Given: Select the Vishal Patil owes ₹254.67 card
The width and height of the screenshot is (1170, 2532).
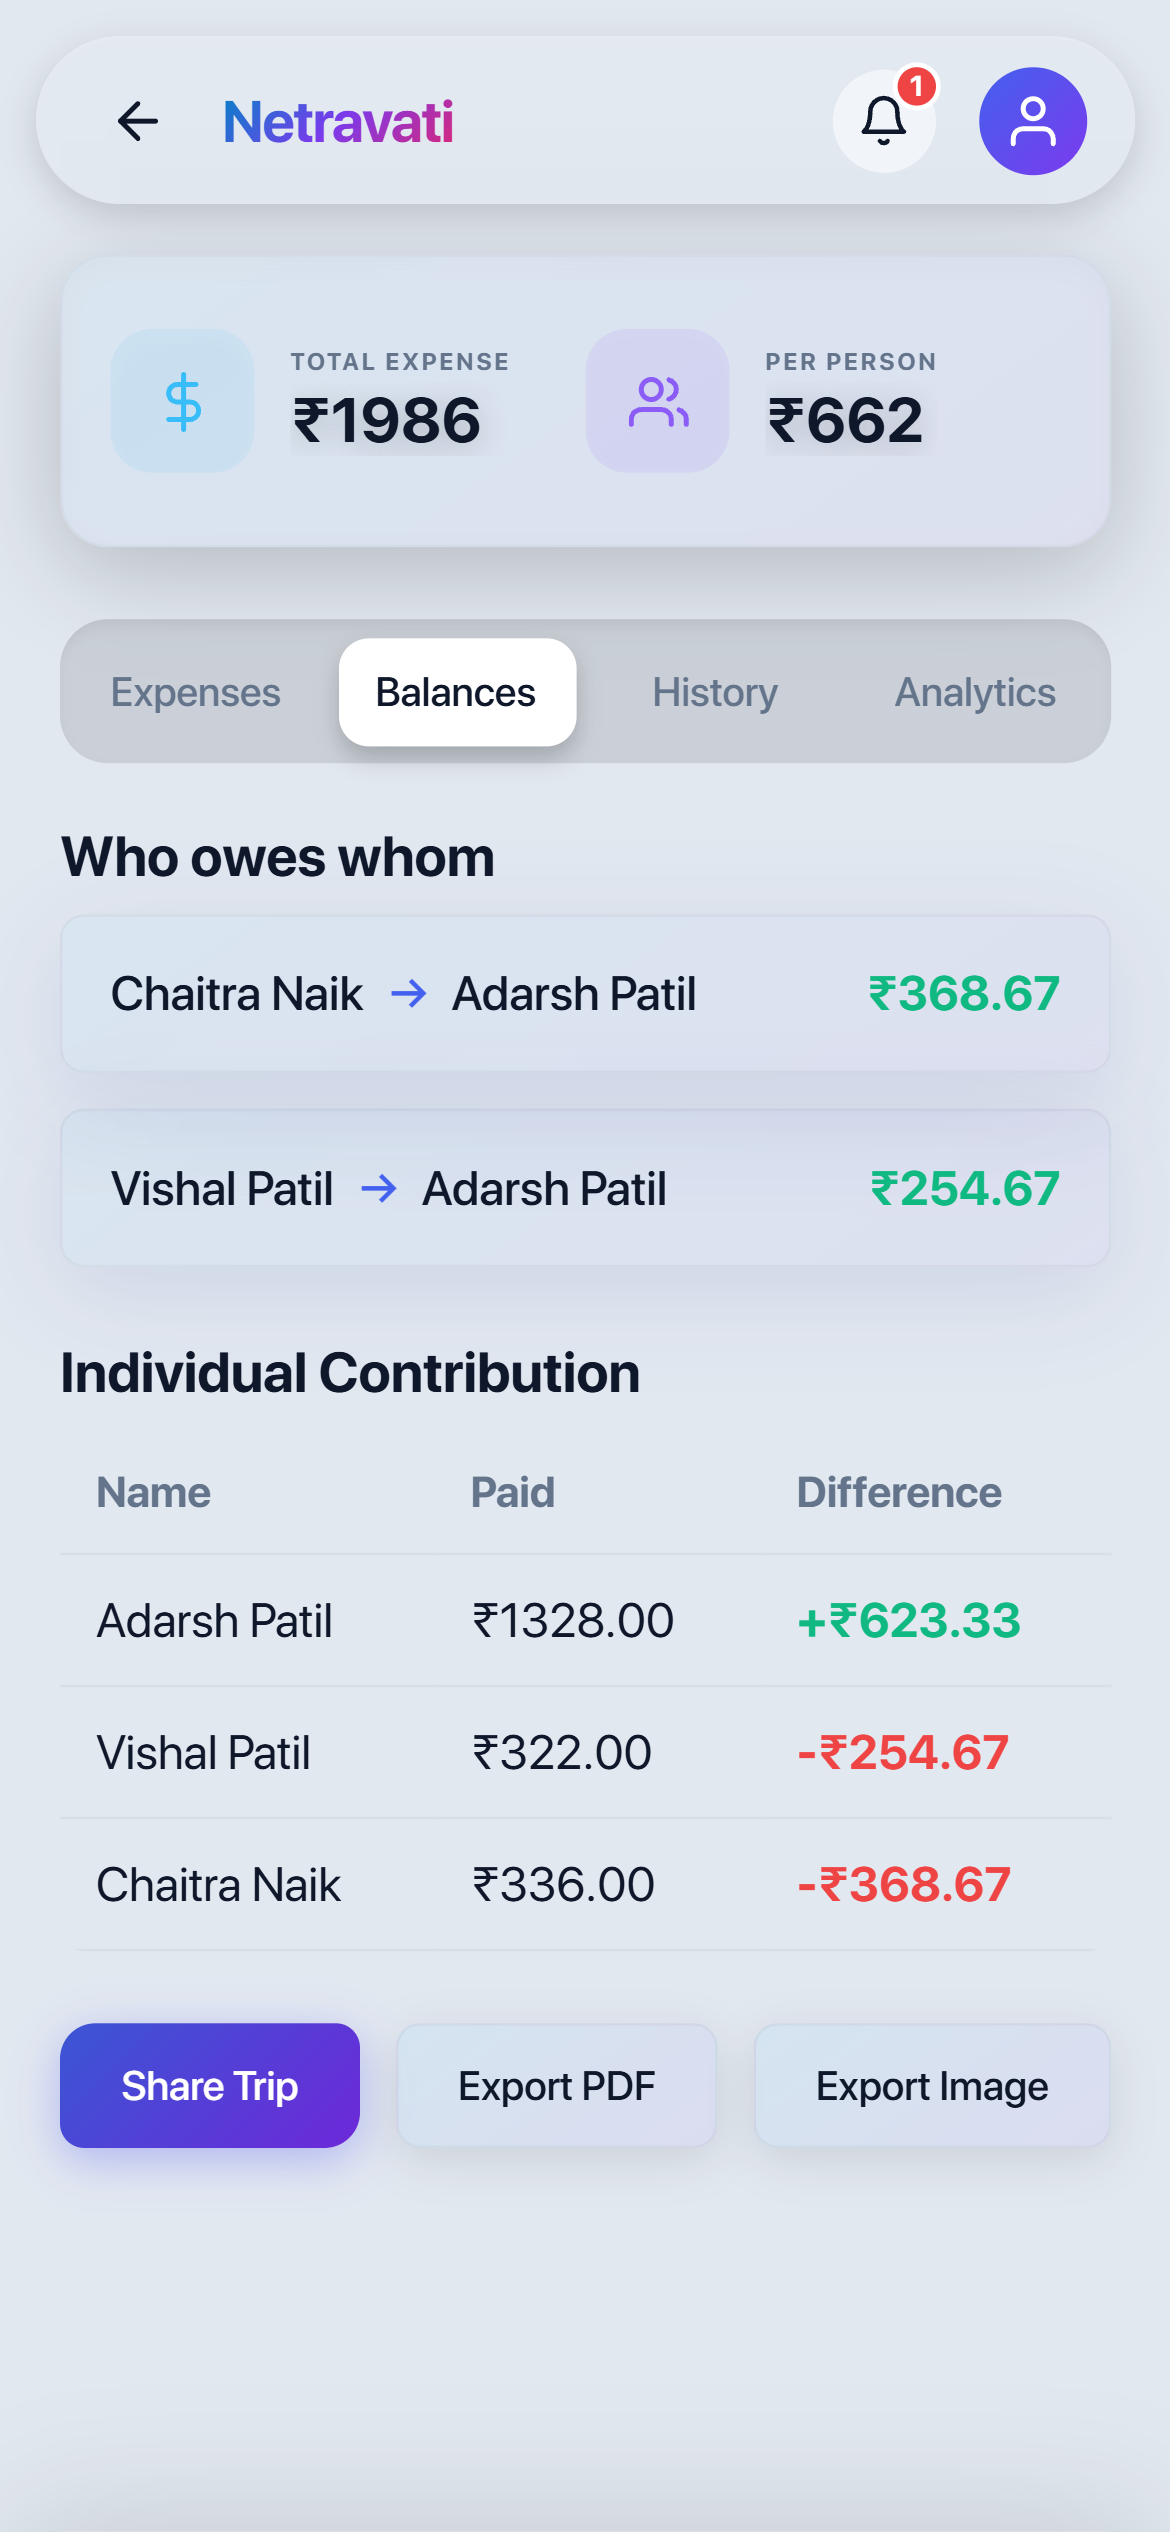Looking at the screenshot, I should click(x=585, y=1189).
